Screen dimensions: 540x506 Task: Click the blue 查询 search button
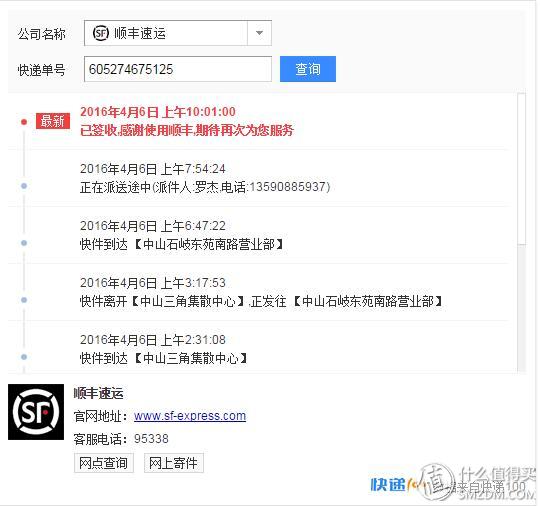pos(308,69)
